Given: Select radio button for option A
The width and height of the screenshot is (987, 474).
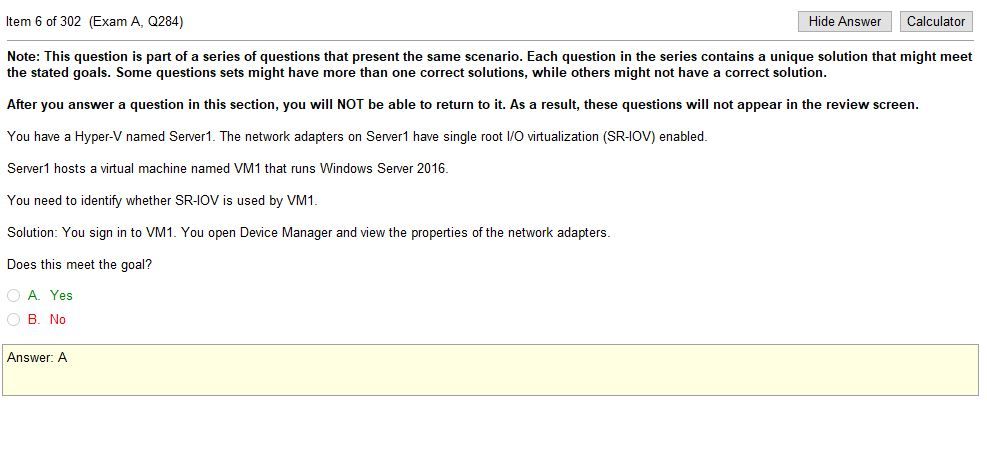Looking at the screenshot, I should (13, 296).
